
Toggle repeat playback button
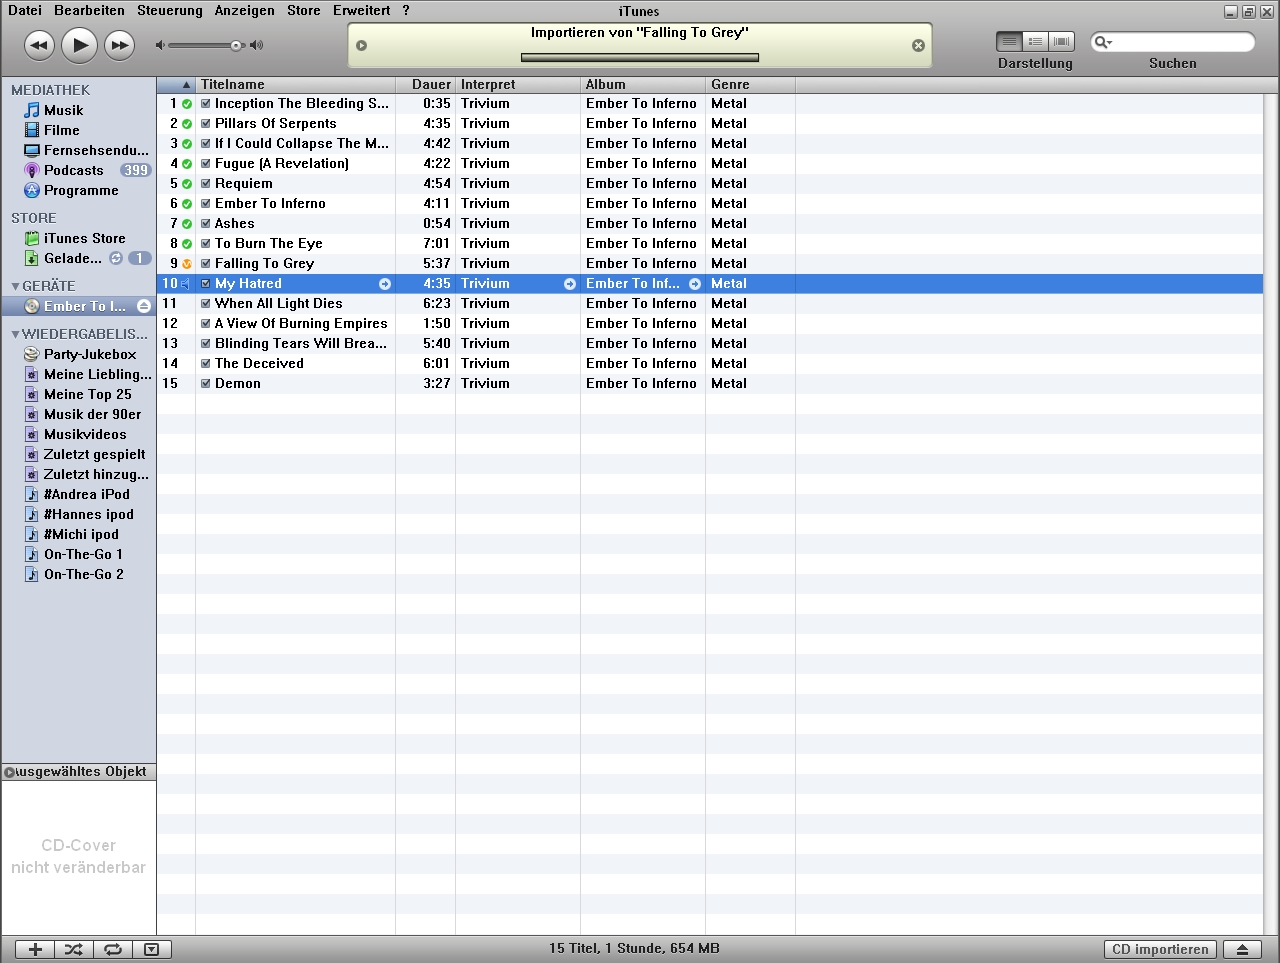113,949
